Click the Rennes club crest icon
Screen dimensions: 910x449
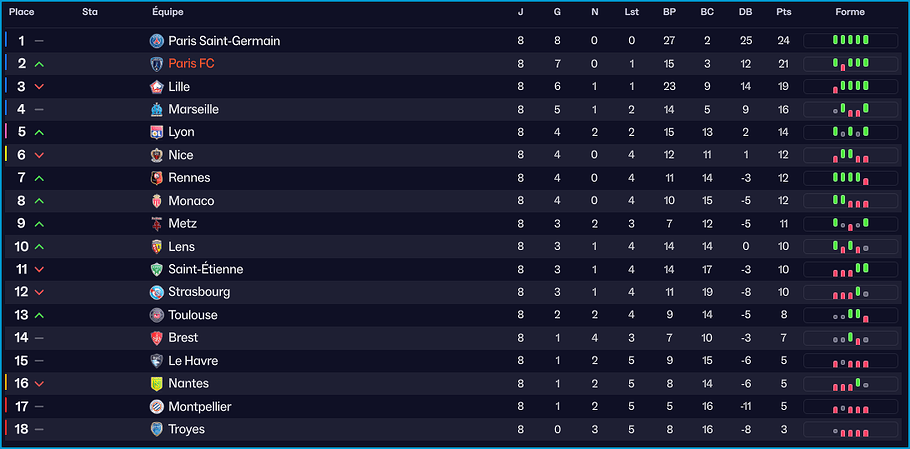click(157, 178)
